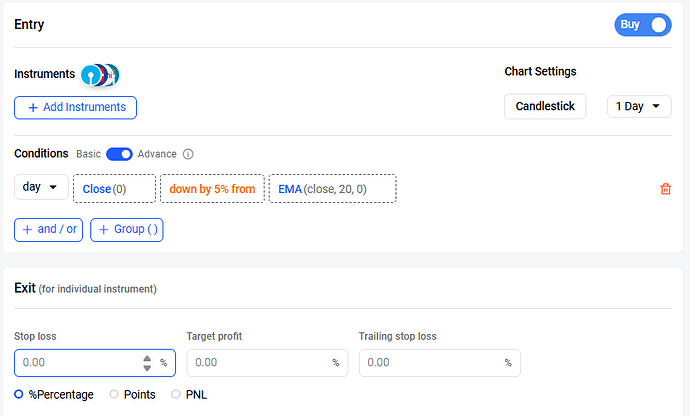Delete the condition with the trash icon

tap(665, 189)
